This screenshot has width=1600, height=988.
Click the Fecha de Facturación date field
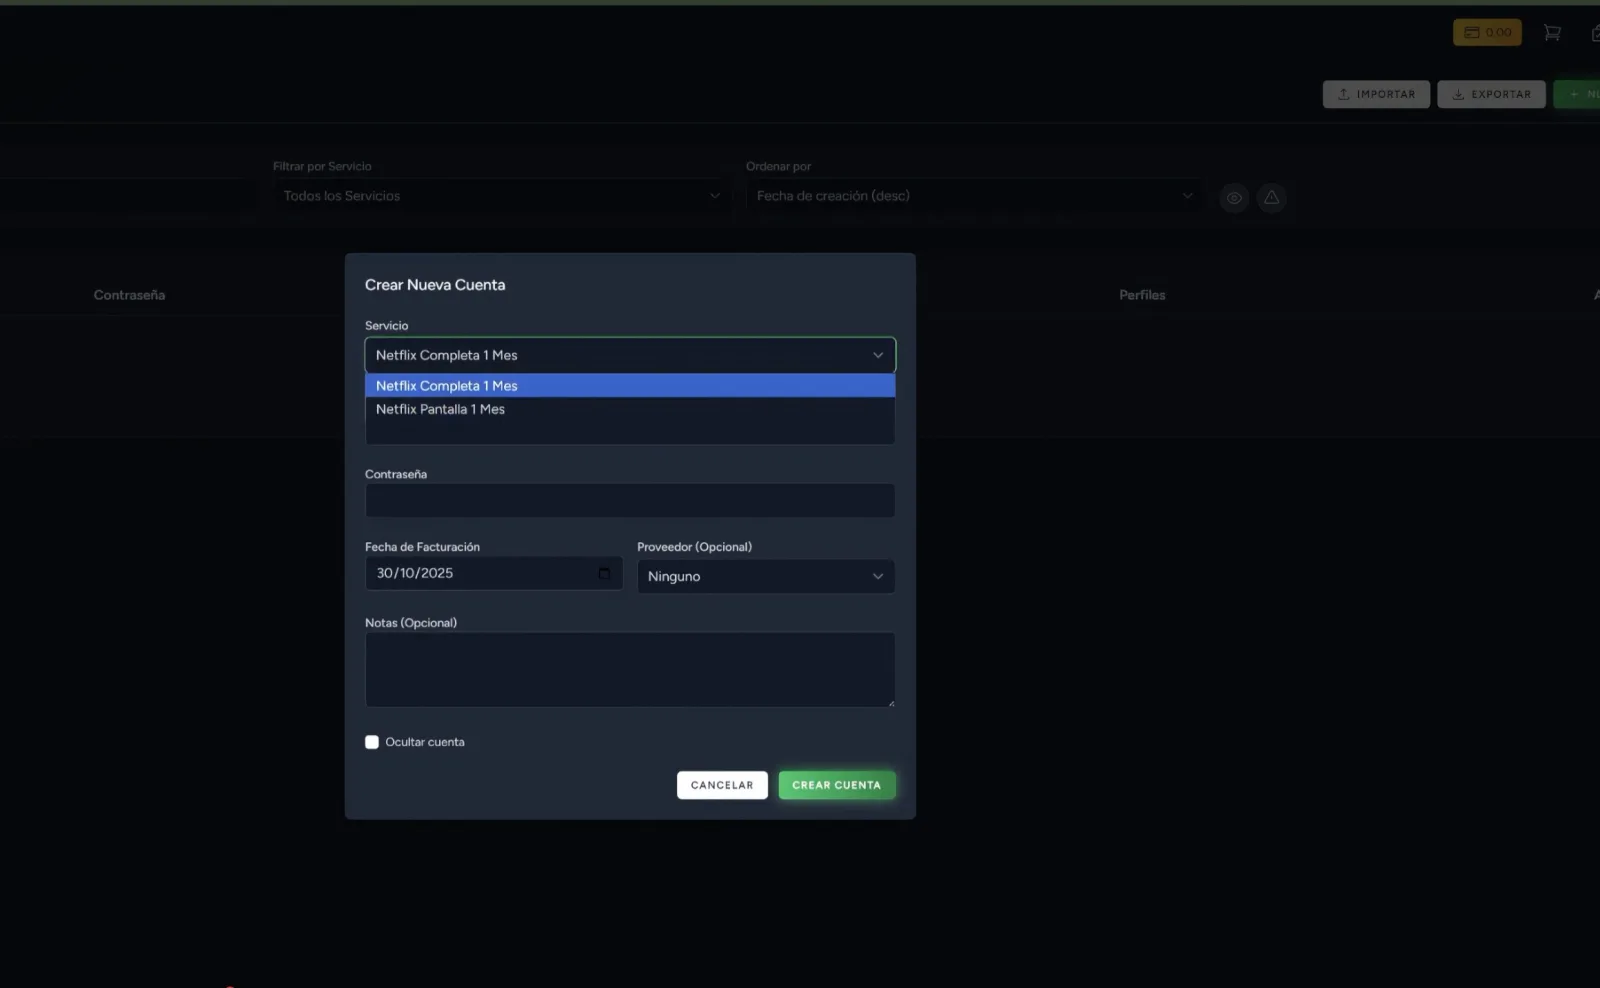click(493, 573)
